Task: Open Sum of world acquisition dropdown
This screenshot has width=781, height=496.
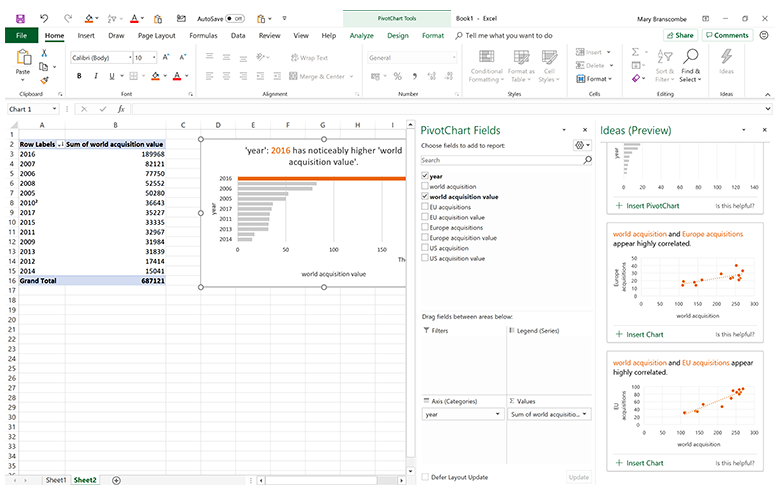Action: (x=584, y=414)
